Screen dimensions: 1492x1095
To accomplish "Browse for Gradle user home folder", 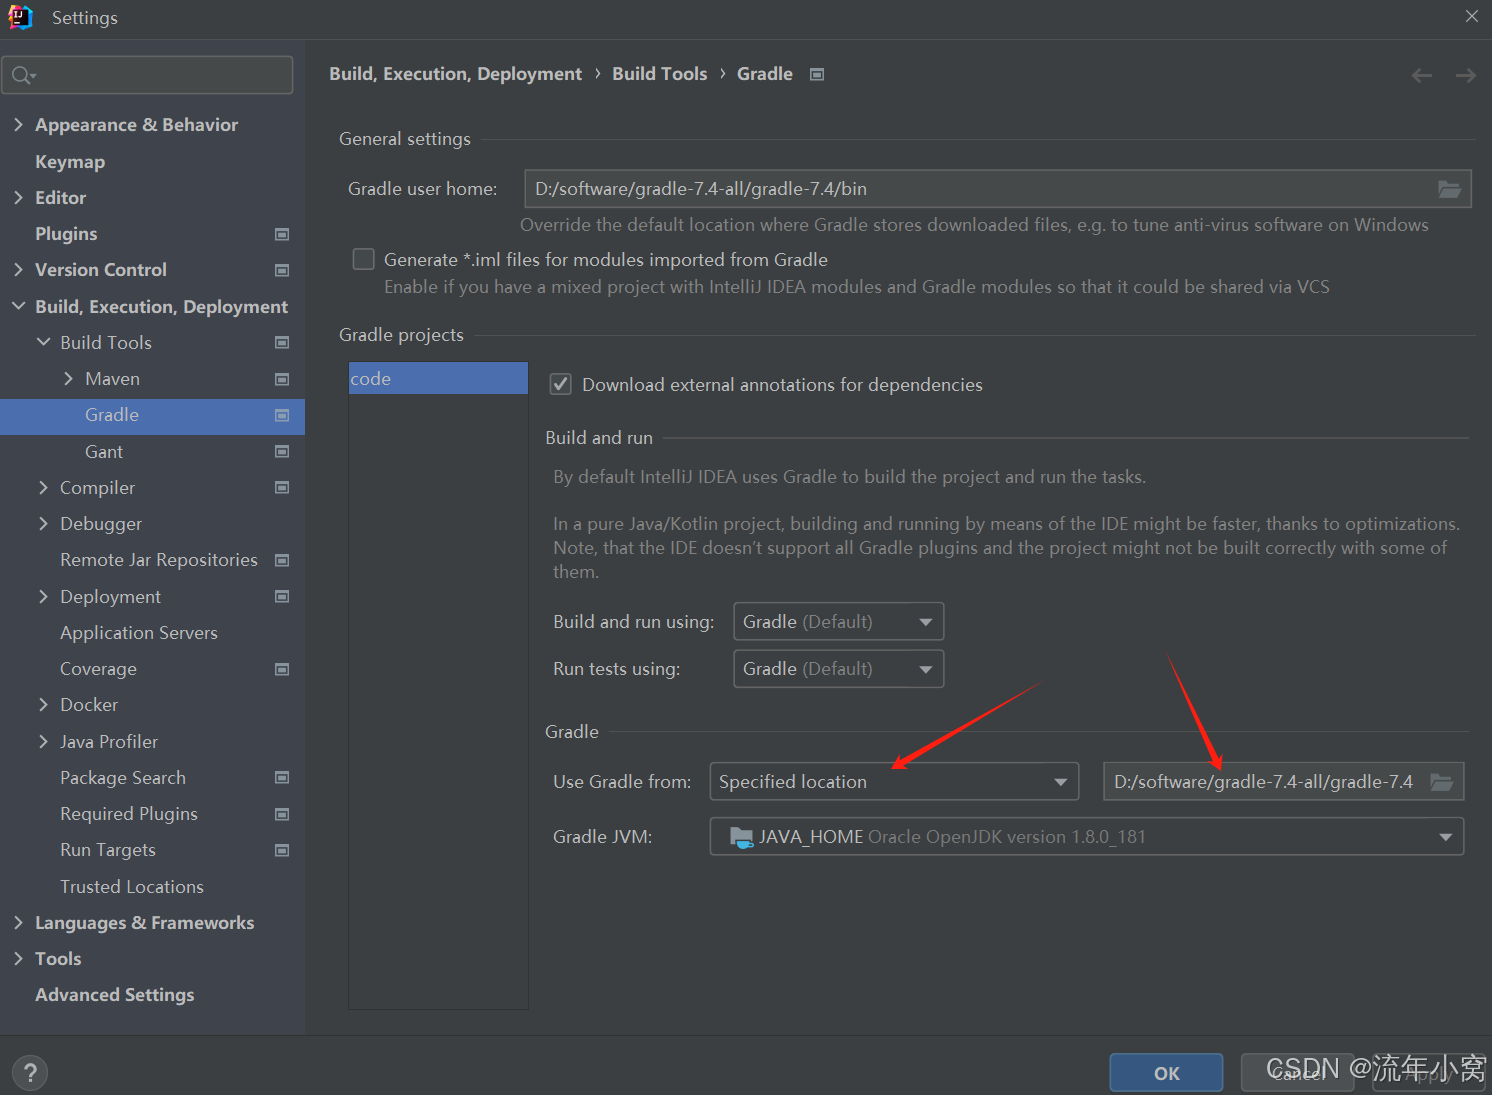I will [1449, 188].
